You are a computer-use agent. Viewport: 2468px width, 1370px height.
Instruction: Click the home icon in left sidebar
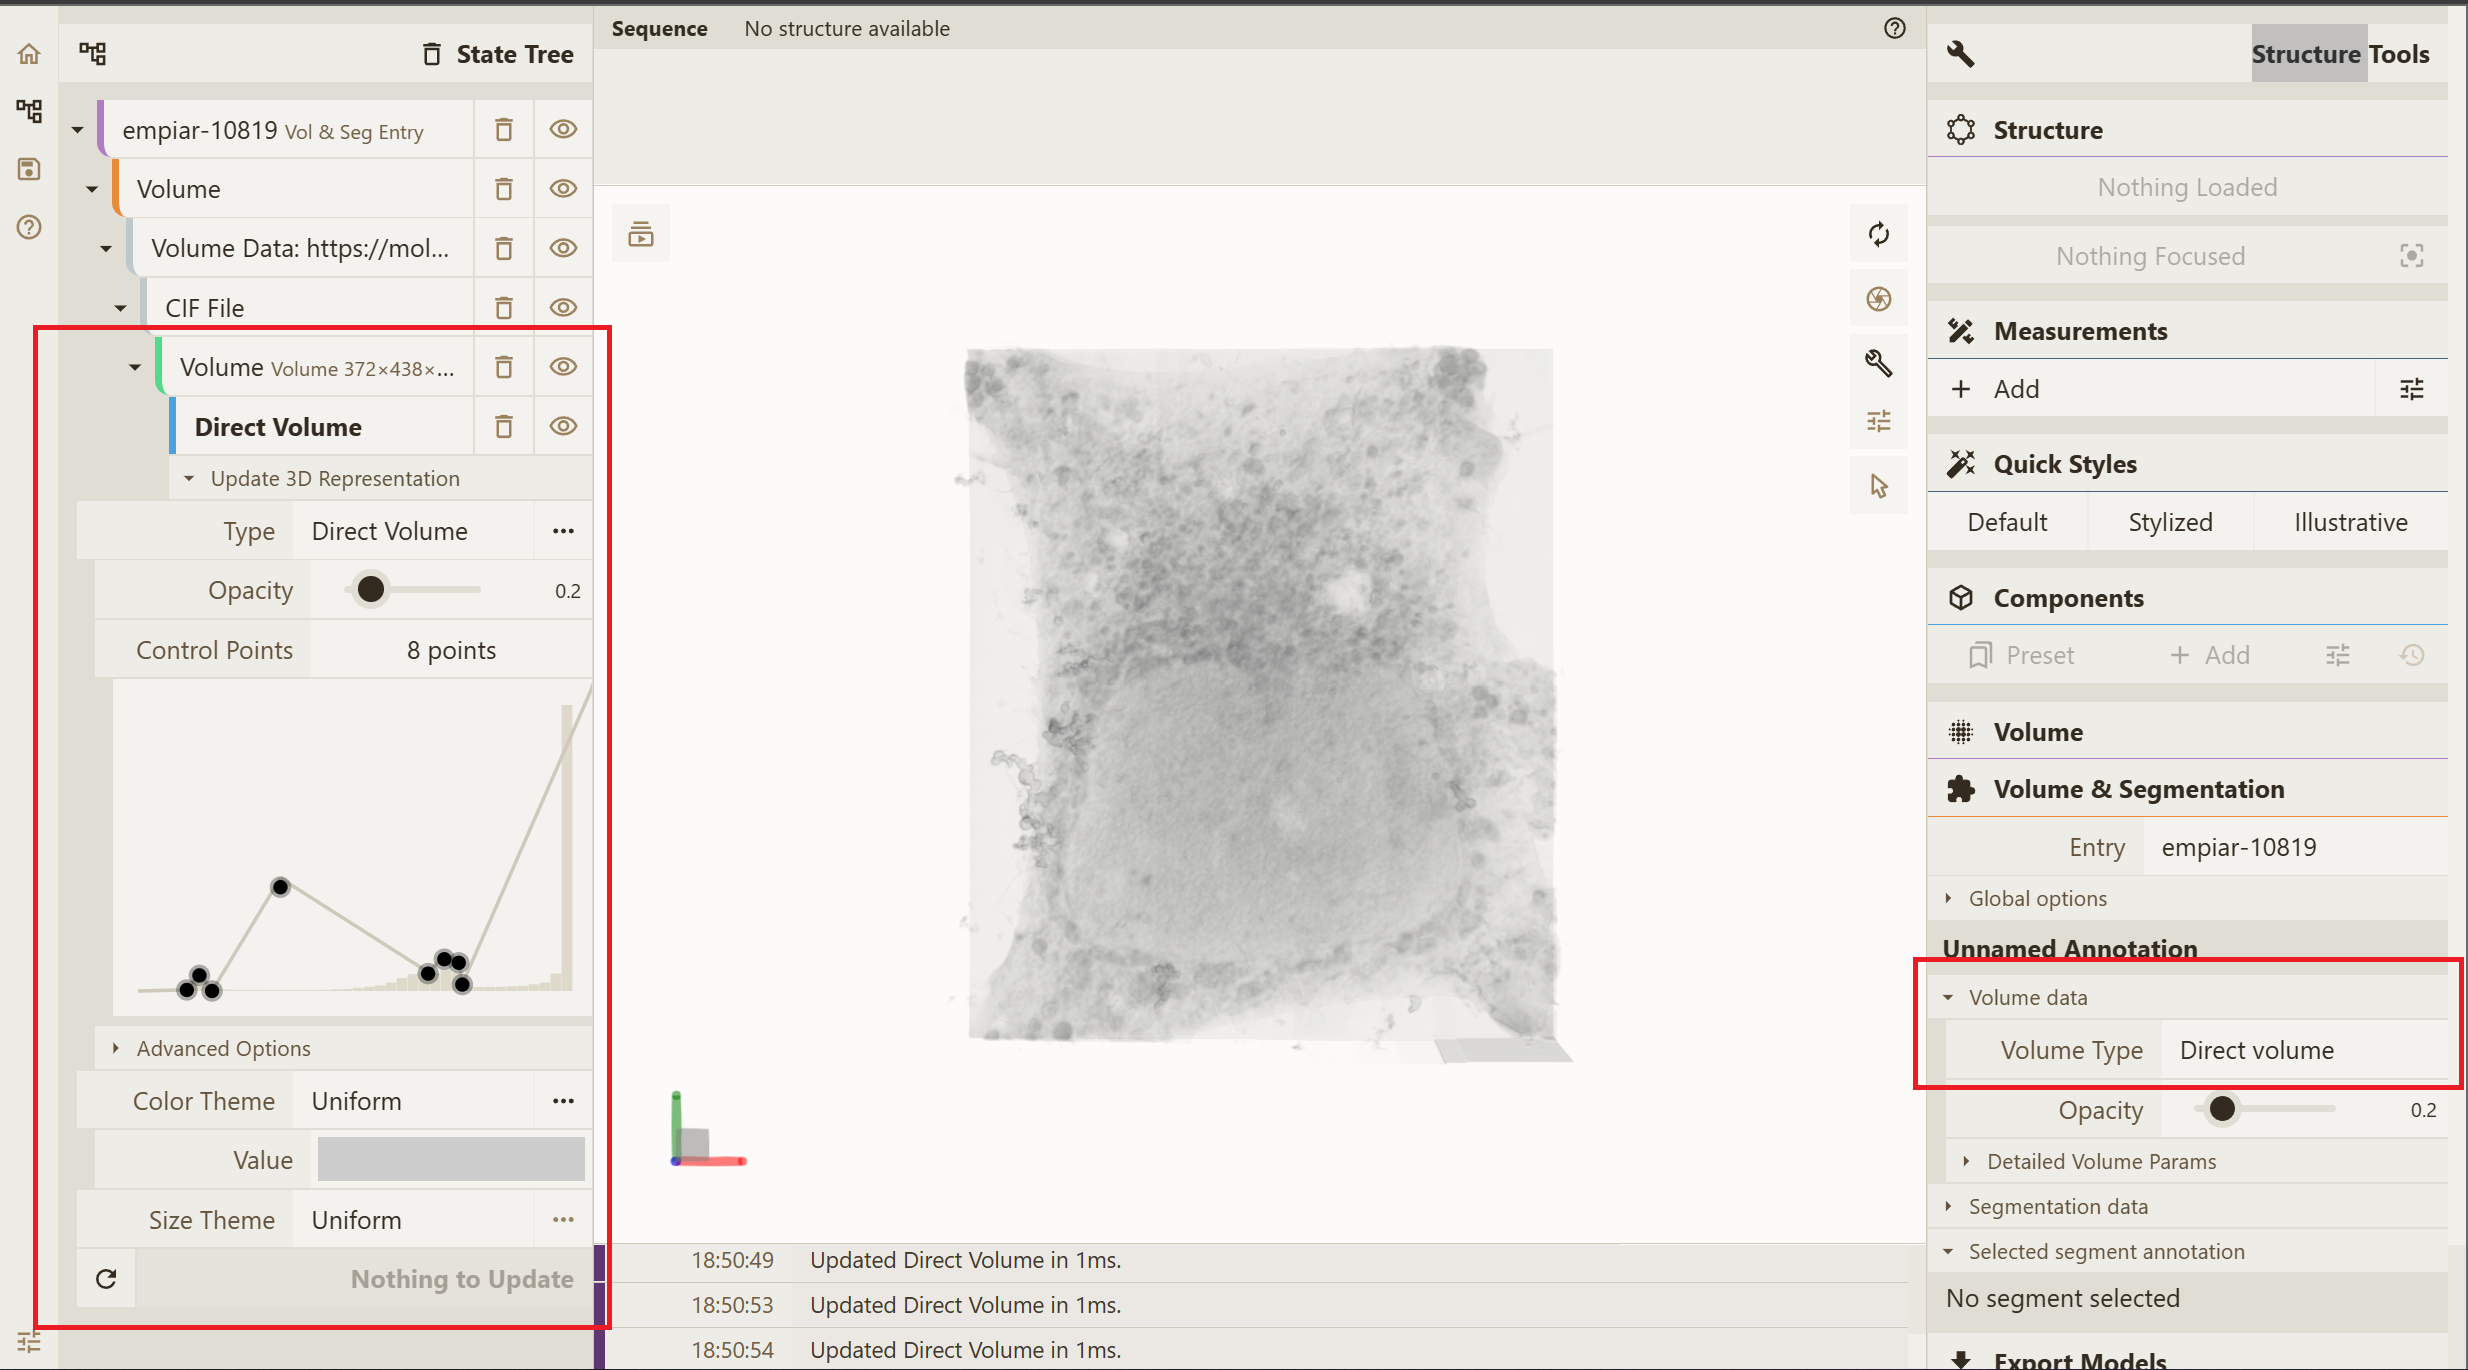point(29,54)
